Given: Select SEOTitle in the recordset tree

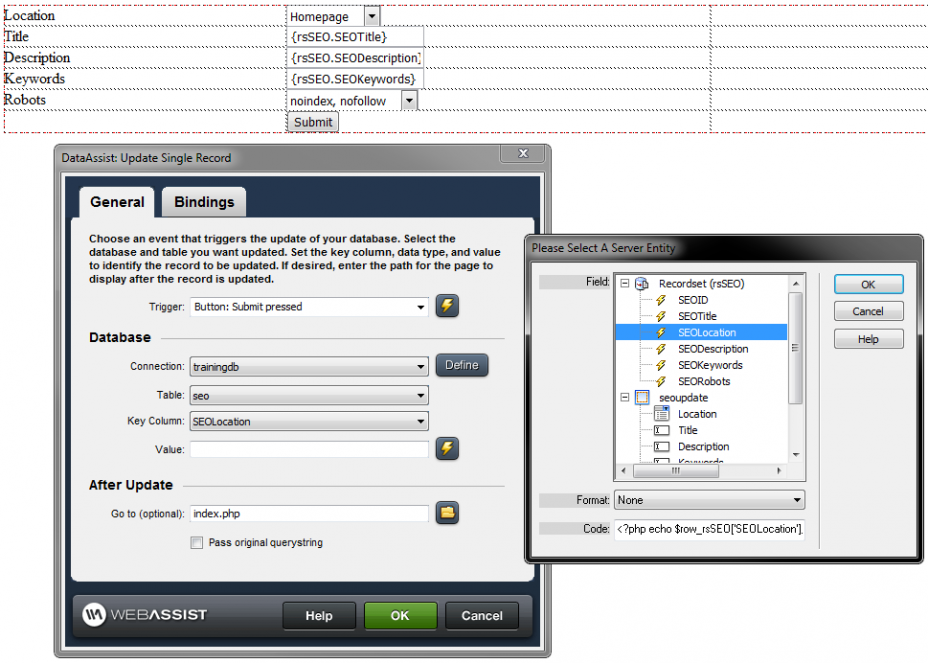Looking at the screenshot, I should coord(697,316).
